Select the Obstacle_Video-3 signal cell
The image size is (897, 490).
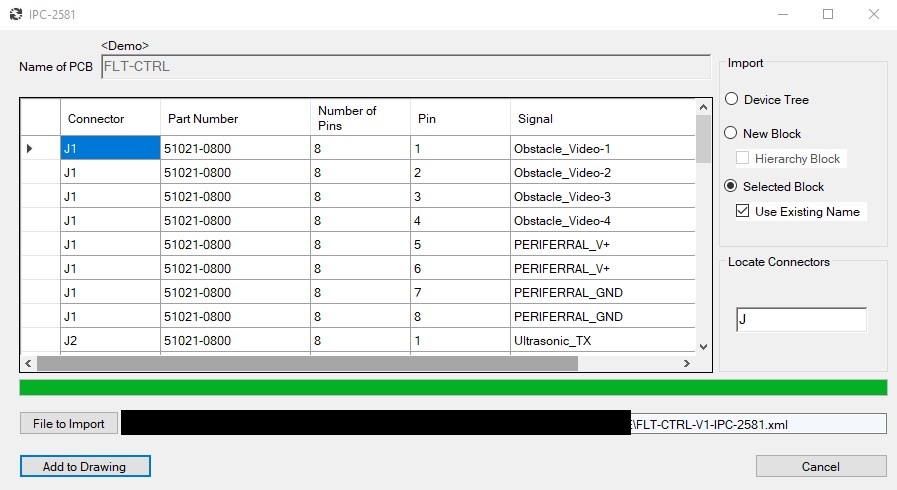tap(600, 197)
